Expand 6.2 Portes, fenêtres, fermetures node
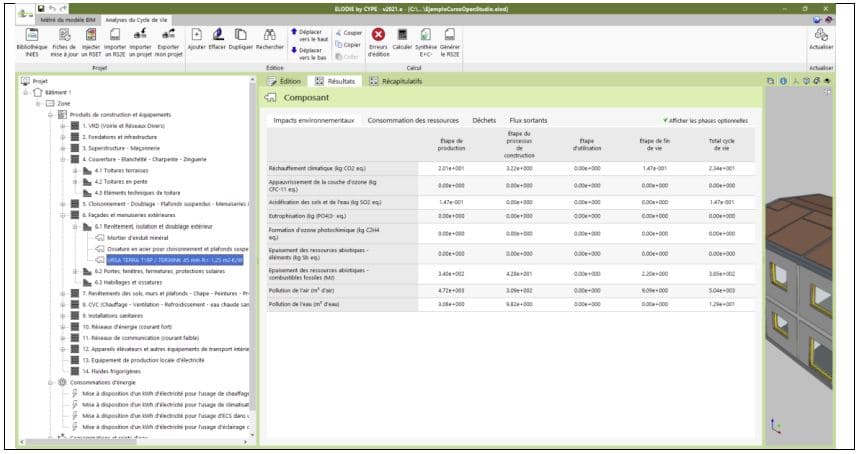The width and height of the screenshot is (861, 454). [x=75, y=271]
